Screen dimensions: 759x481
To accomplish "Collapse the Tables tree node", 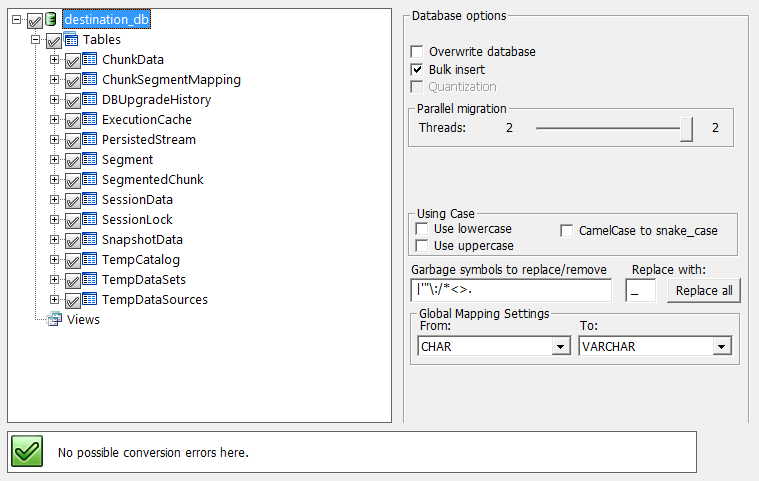I will click(x=35, y=40).
